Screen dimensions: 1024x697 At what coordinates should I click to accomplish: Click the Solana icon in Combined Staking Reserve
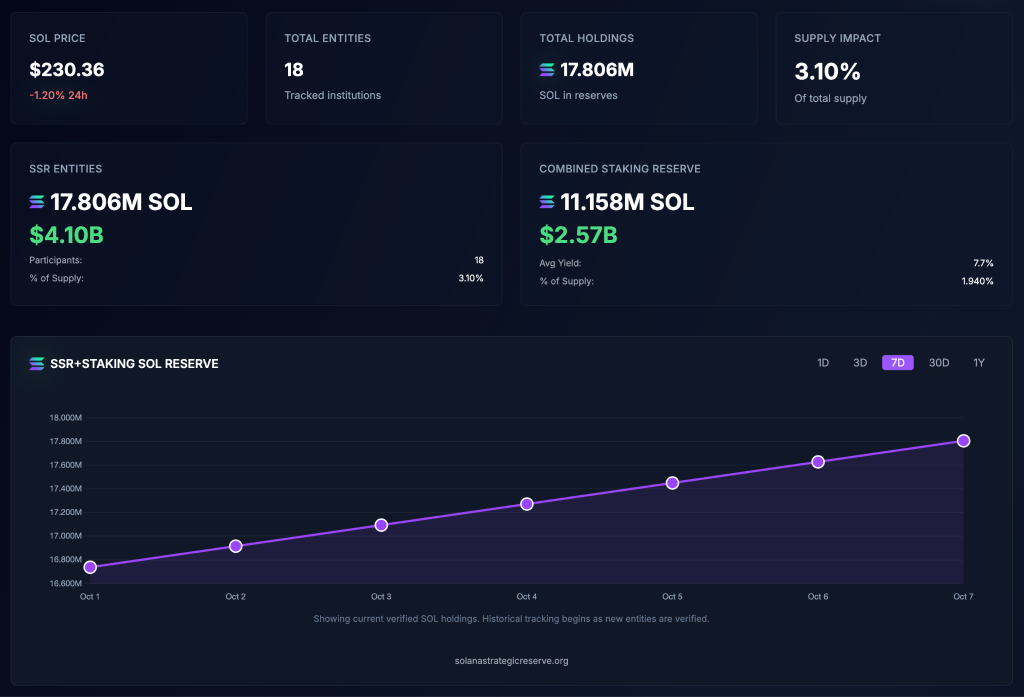tap(546, 201)
